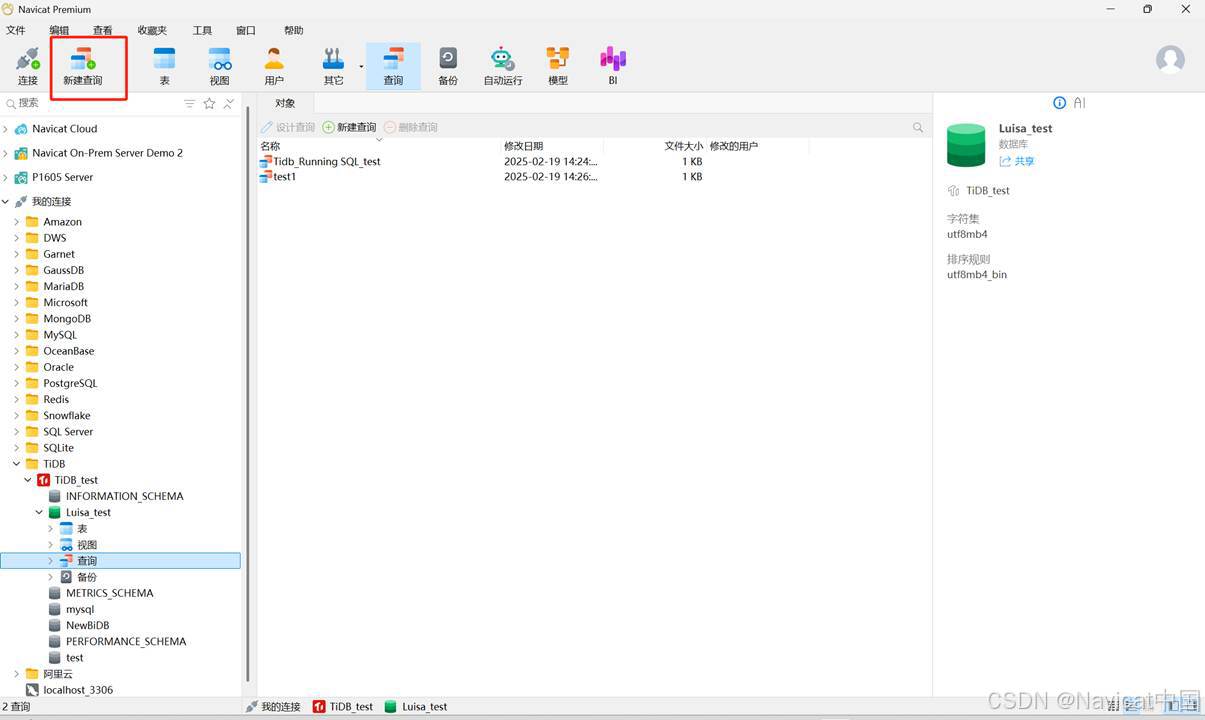Open the 帮助 menu
Viewport: 1205px width, 720px height.
click(x=293, y=30)
